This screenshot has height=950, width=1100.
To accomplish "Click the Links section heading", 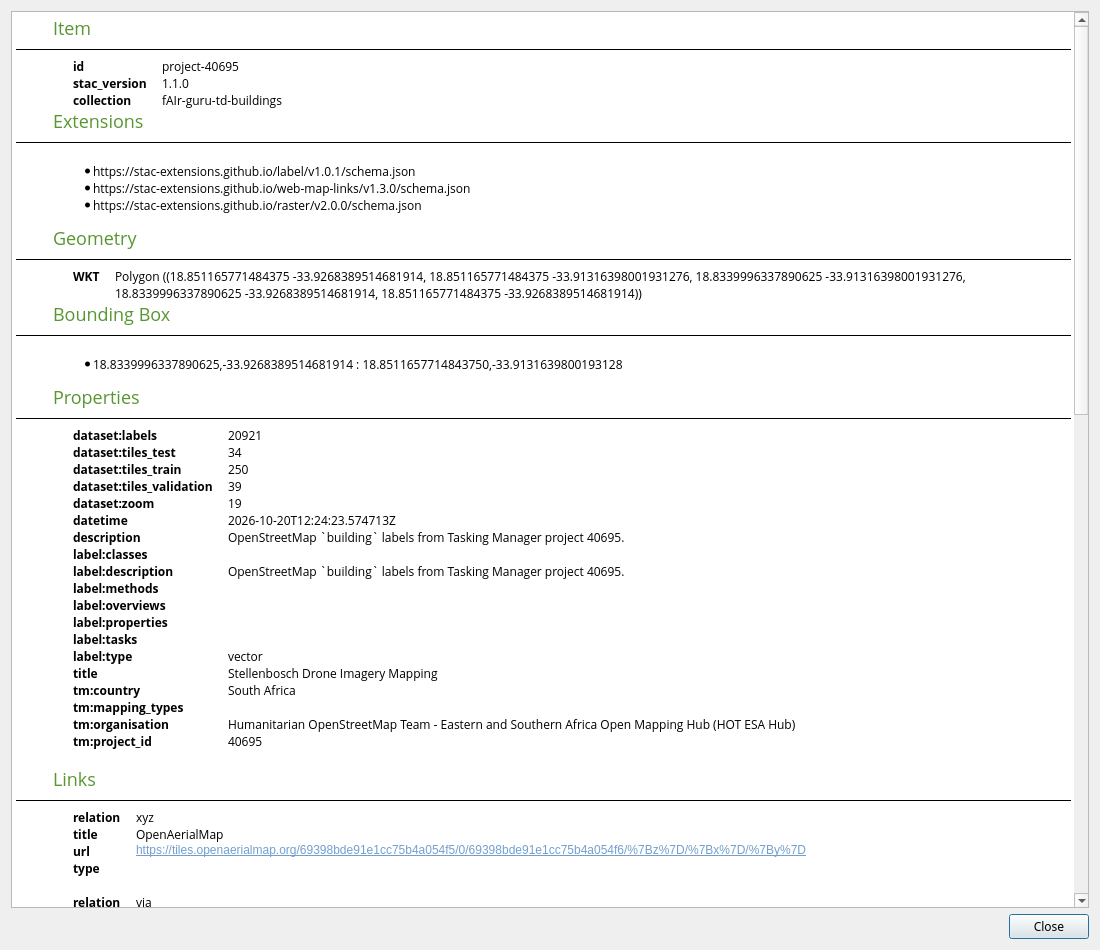I will [x=74, y=780].
